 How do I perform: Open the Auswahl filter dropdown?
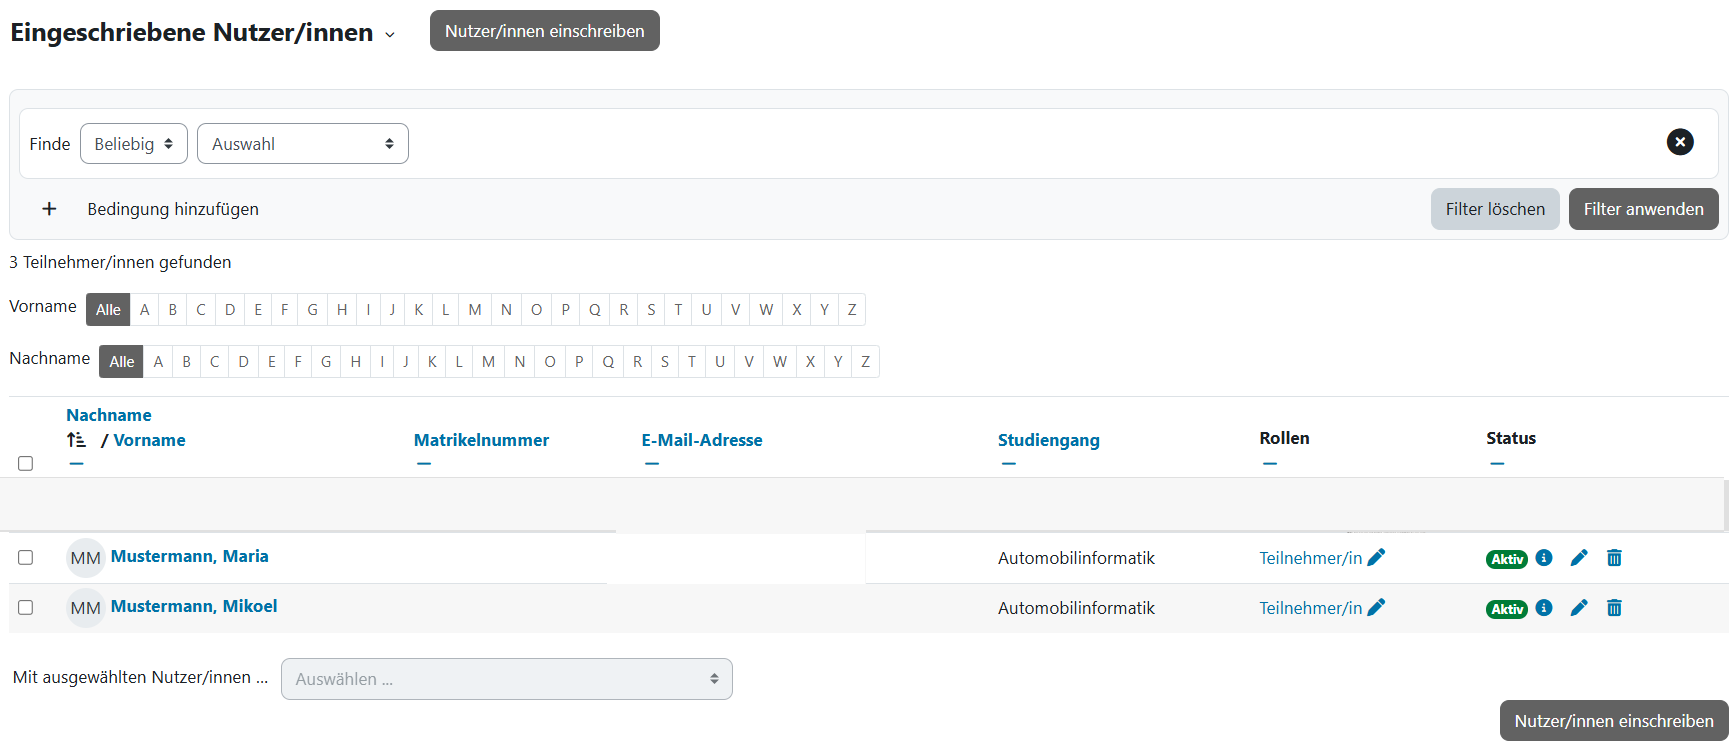302,144
